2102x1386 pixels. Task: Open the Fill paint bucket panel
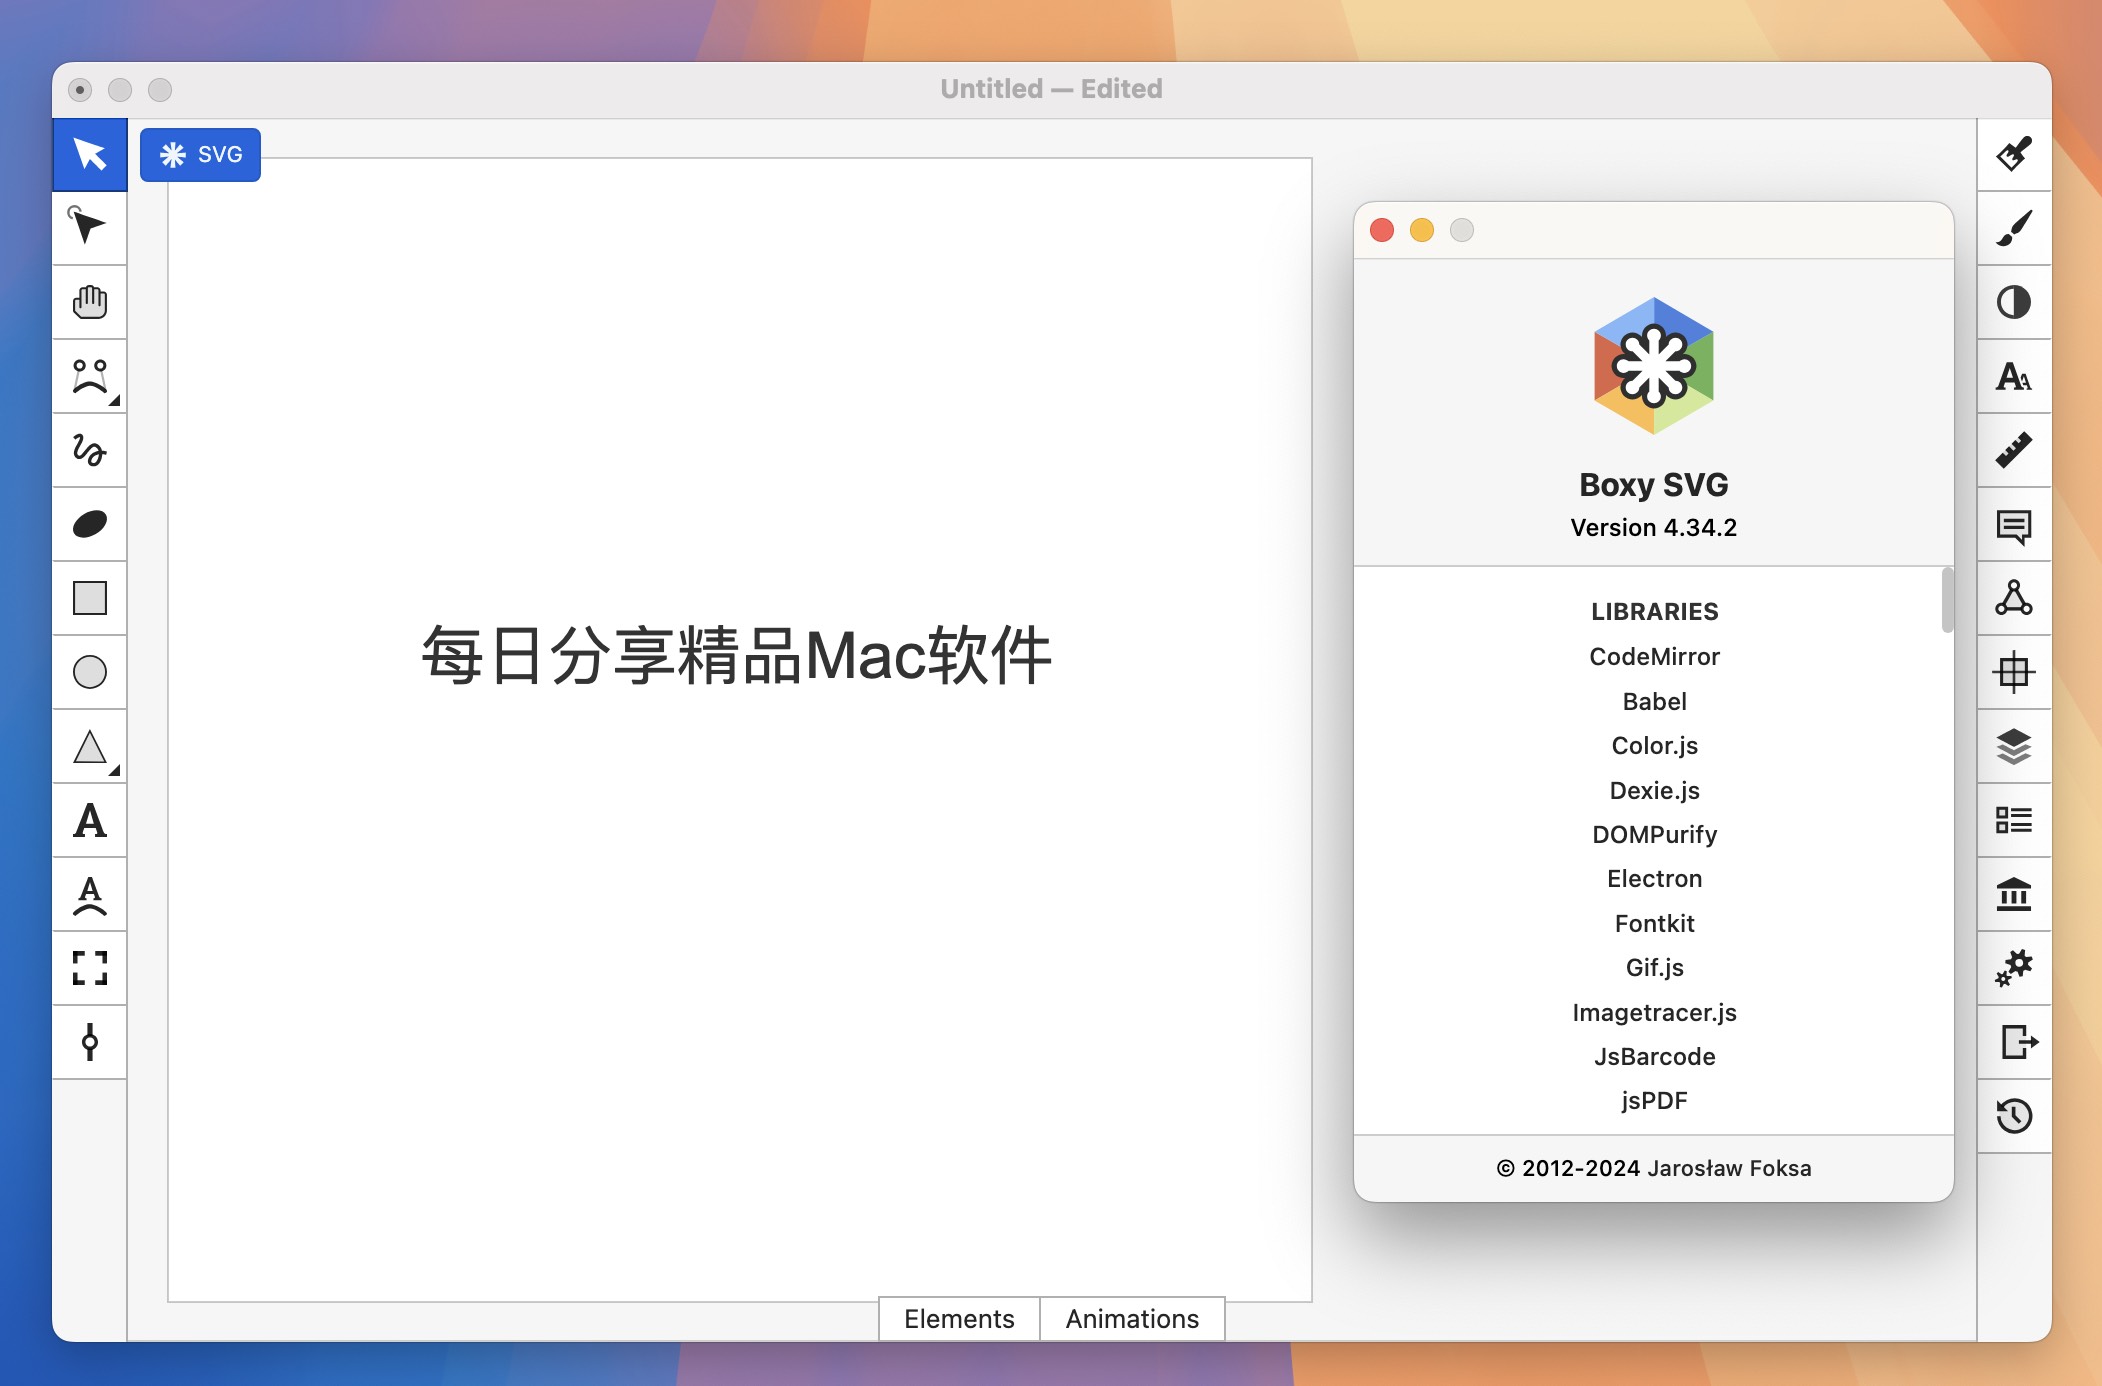(2014, 154)
